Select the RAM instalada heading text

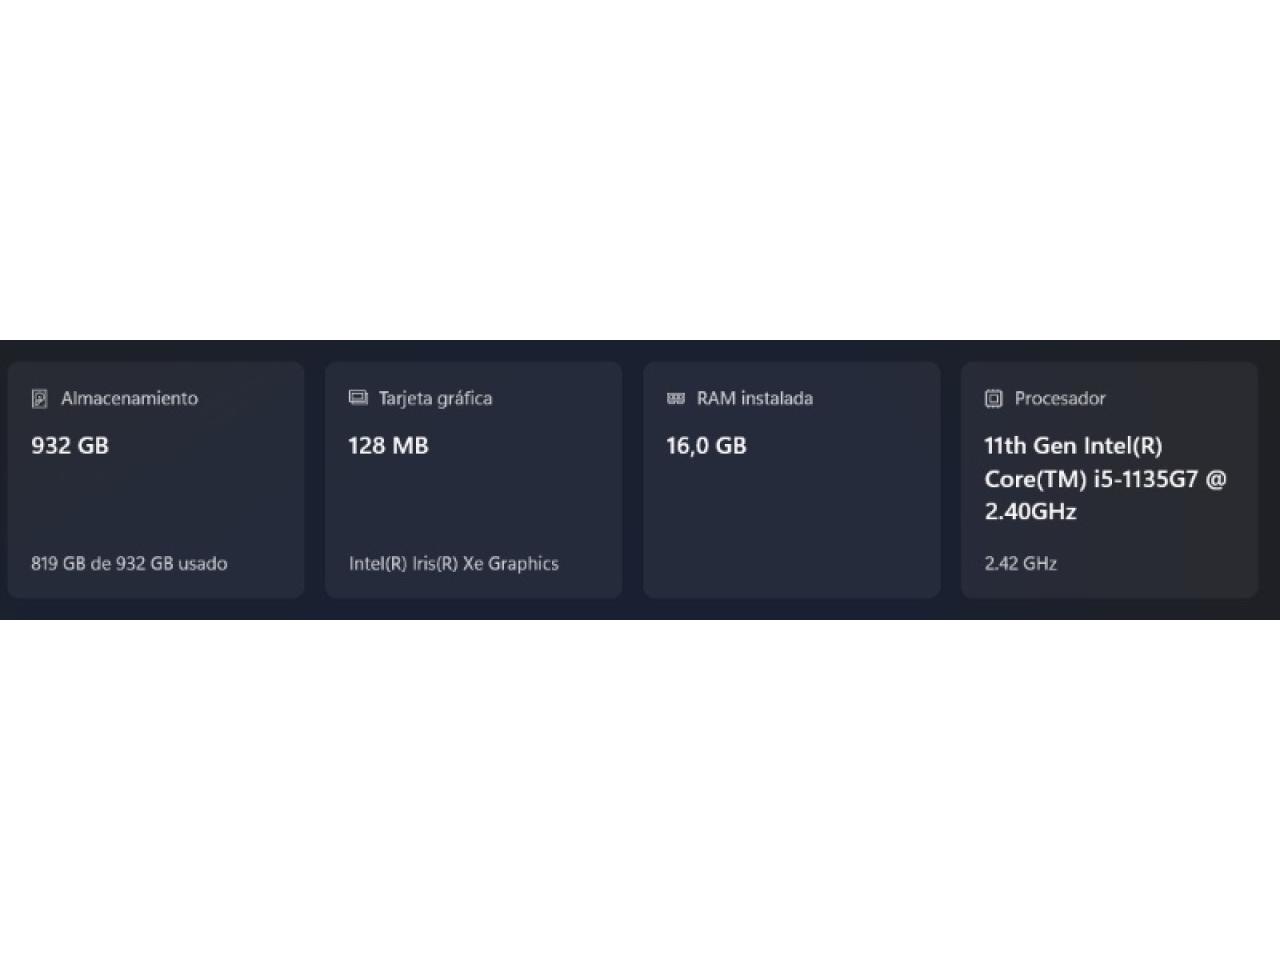pyautogui.click(x=755, y=398)
